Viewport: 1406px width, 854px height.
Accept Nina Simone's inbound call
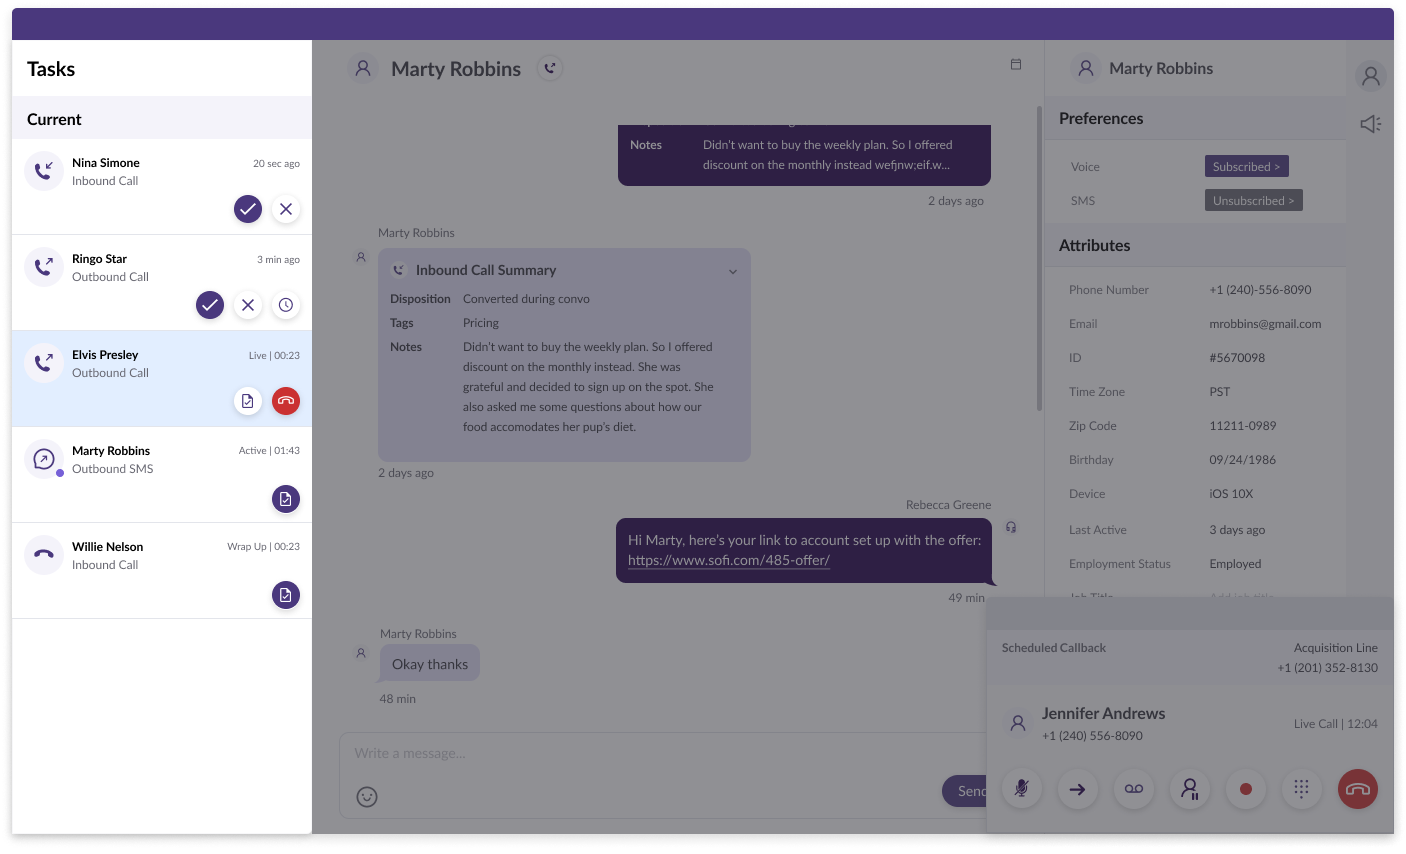(x=248, y=209)
